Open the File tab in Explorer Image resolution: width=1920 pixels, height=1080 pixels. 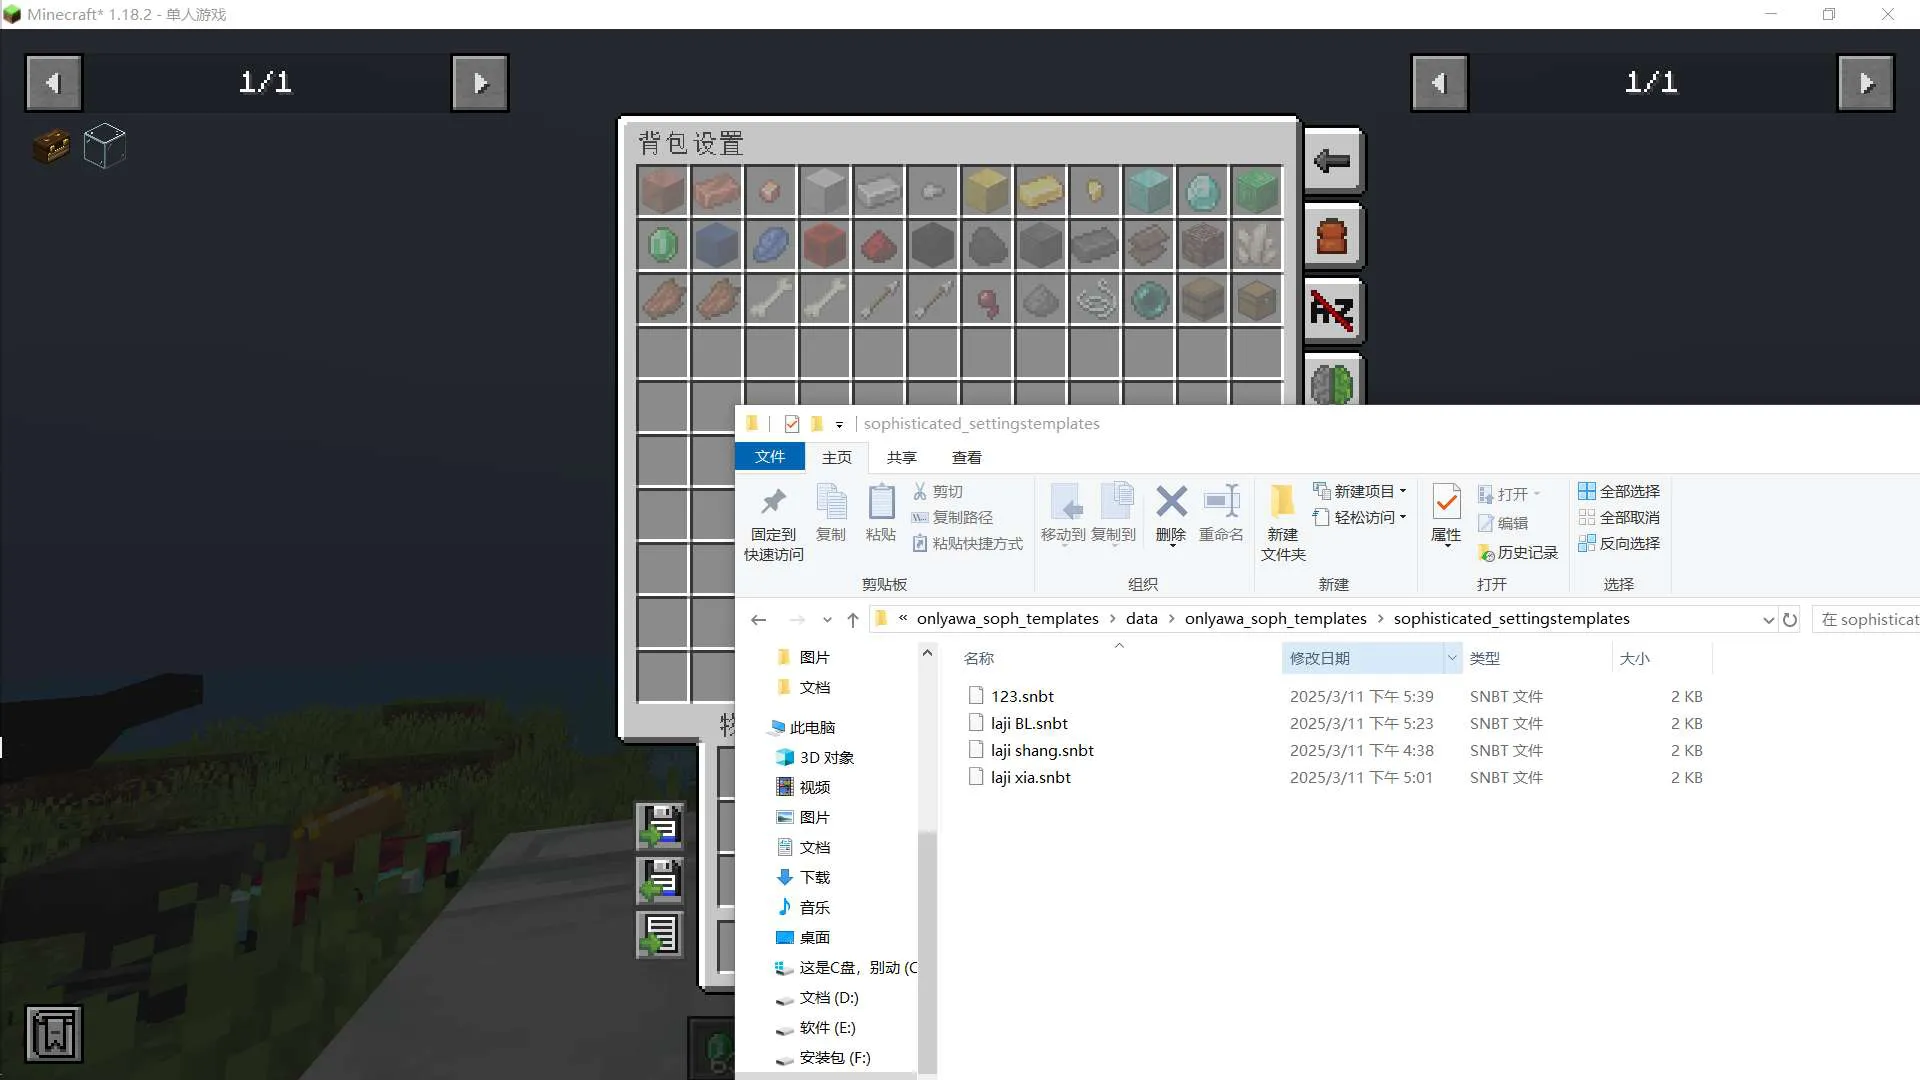tap(769, 457)
